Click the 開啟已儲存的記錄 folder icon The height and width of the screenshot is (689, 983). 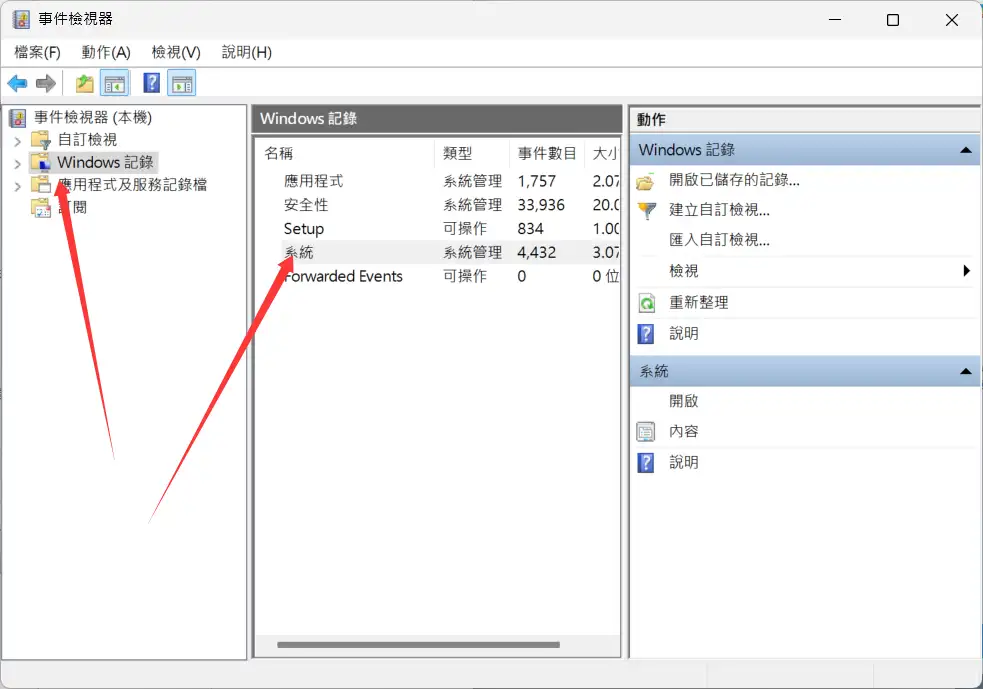pos(646,181)
